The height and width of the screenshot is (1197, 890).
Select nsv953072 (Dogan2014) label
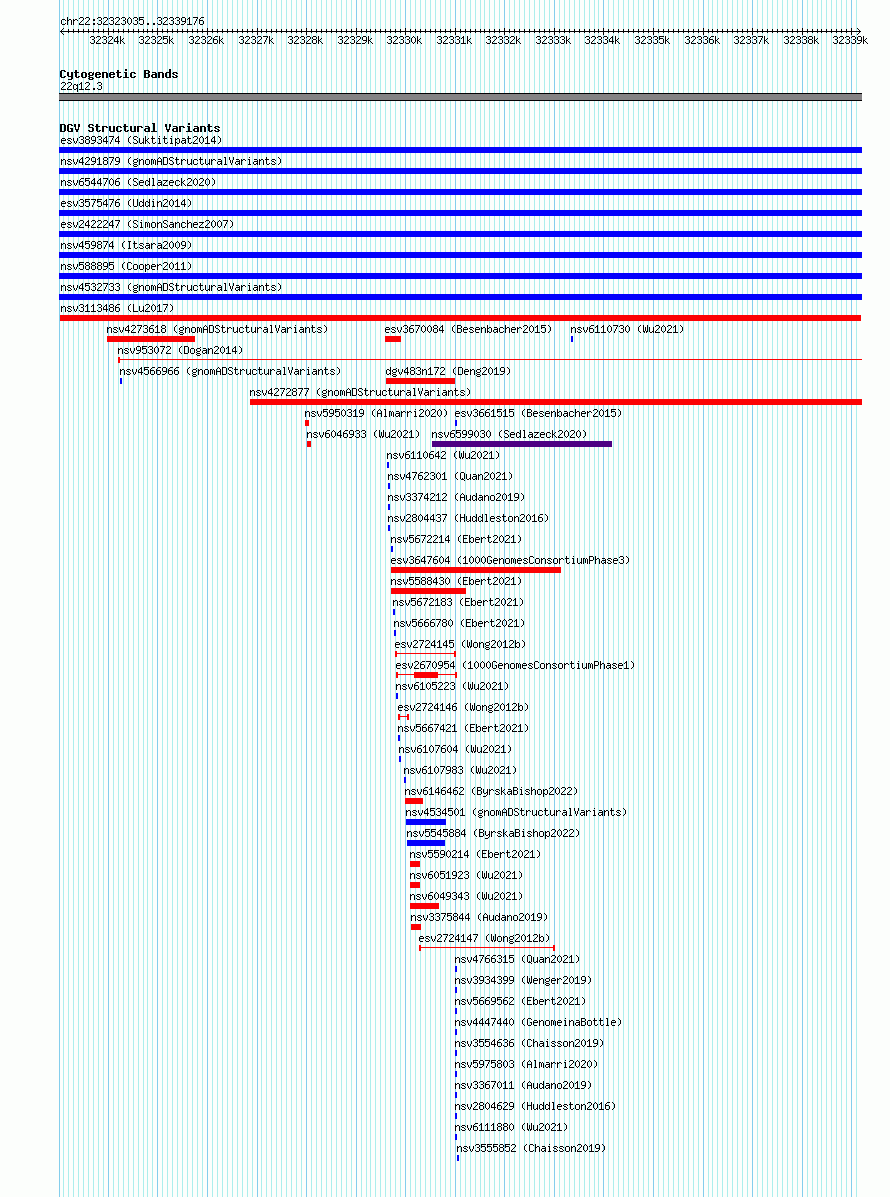[180, 350]
